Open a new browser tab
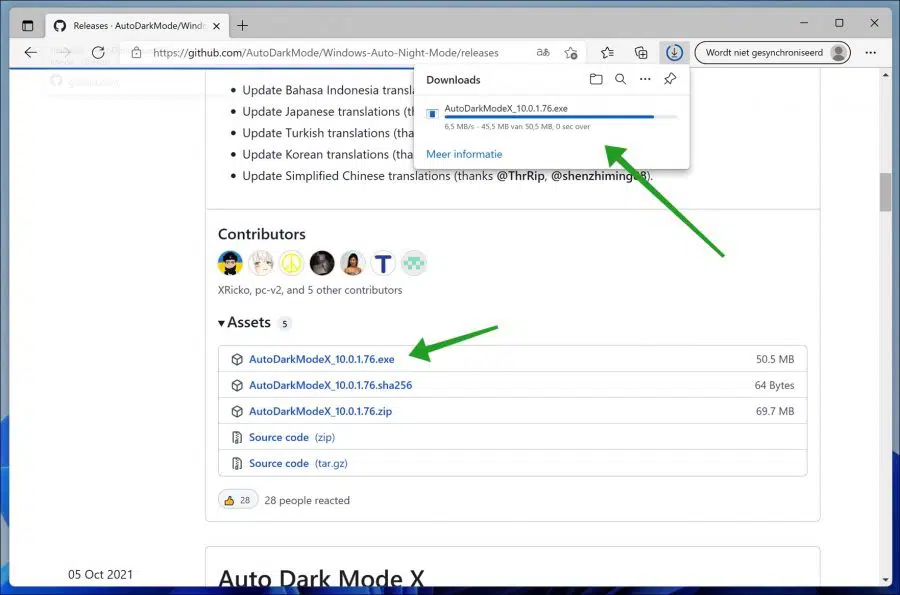 pos(243,26)
